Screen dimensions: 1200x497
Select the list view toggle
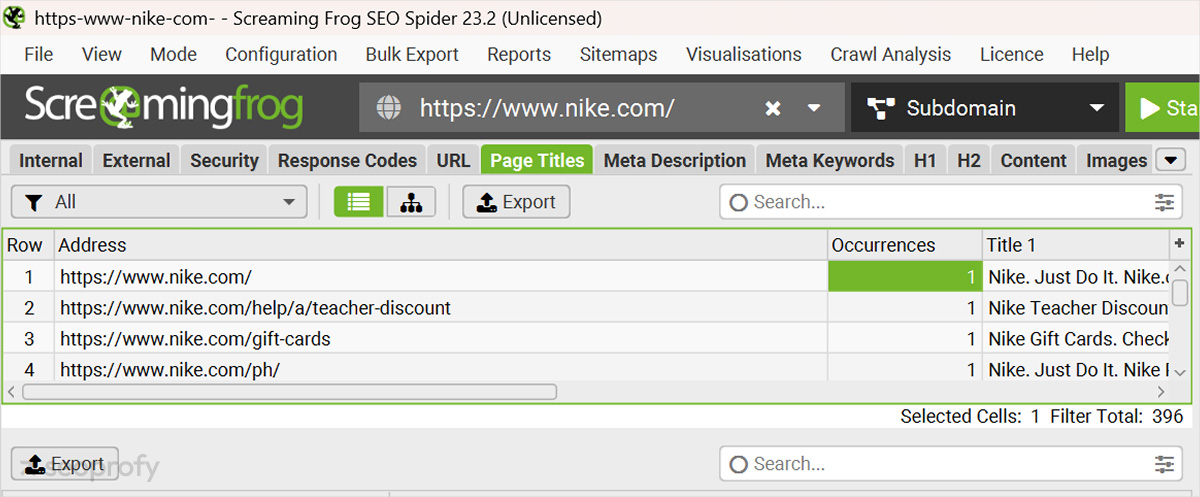pos(358,202)
